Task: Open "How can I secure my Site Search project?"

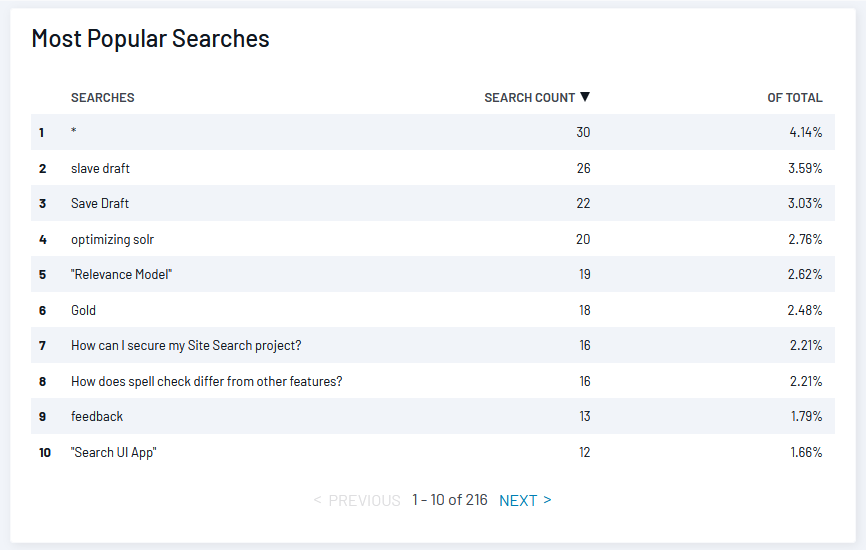Action: [186, 346]
